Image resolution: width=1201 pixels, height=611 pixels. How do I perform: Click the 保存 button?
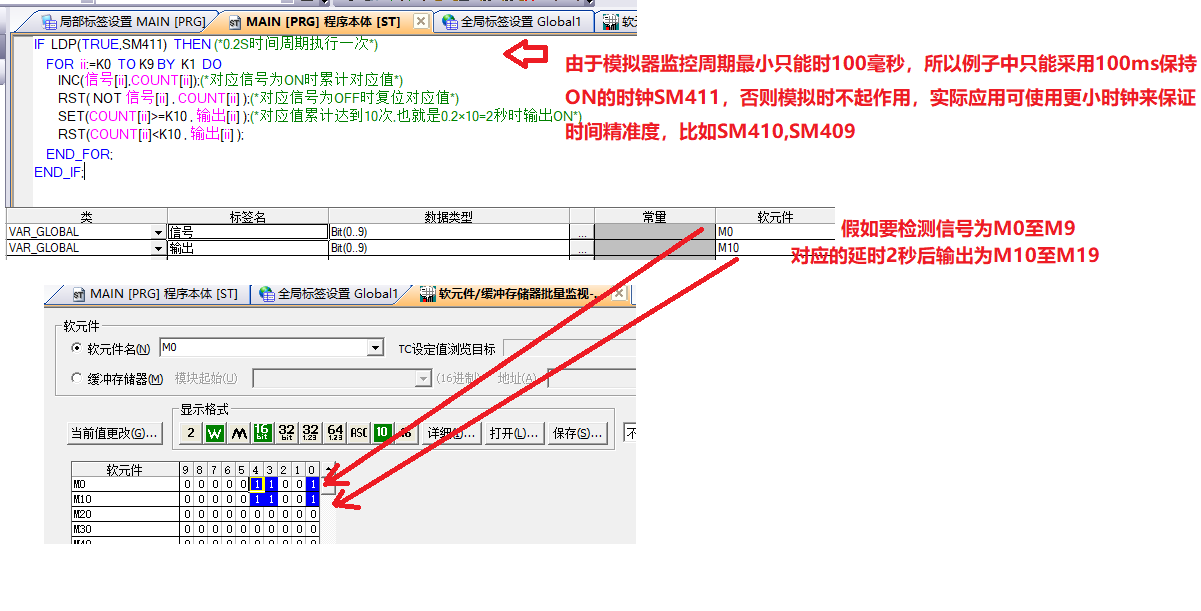(x=577, y=433)
